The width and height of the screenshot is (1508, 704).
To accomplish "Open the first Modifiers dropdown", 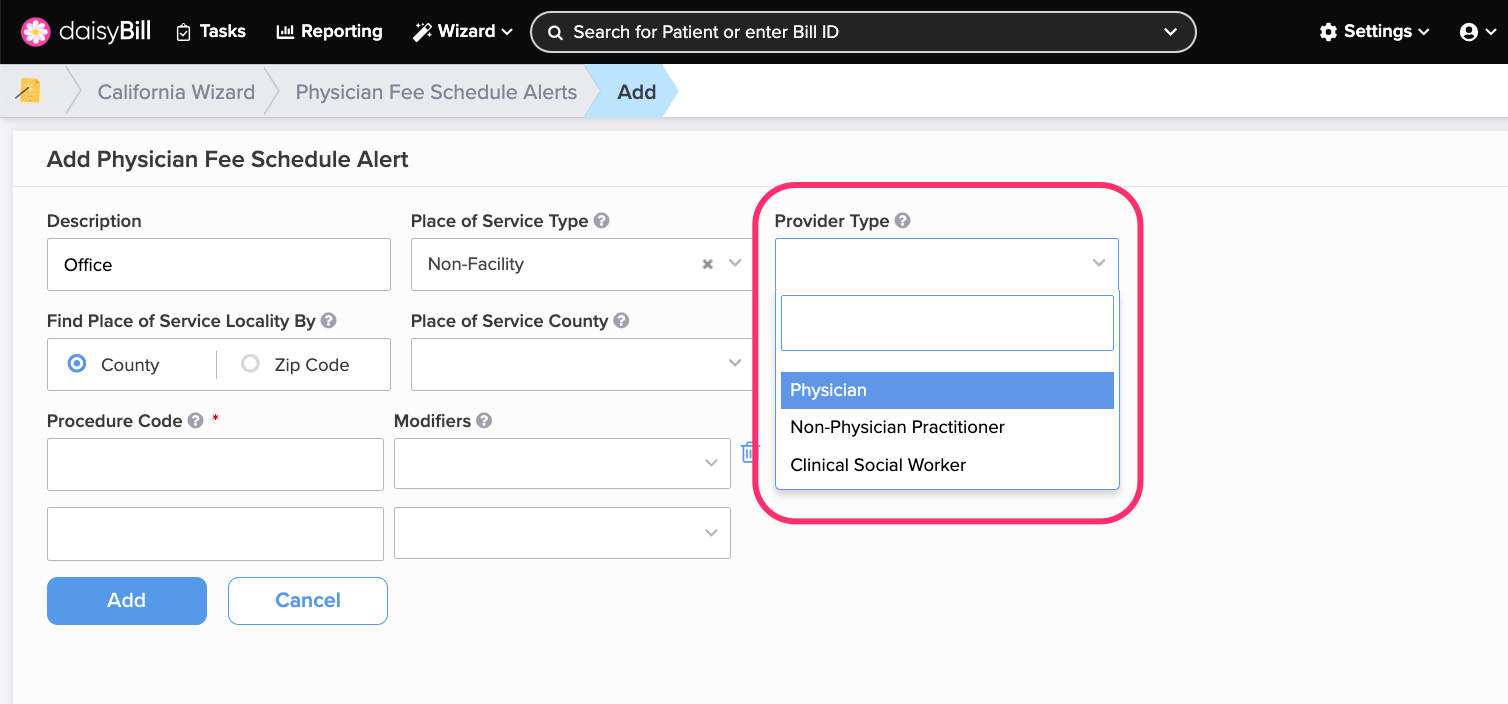I will (562, 463).
